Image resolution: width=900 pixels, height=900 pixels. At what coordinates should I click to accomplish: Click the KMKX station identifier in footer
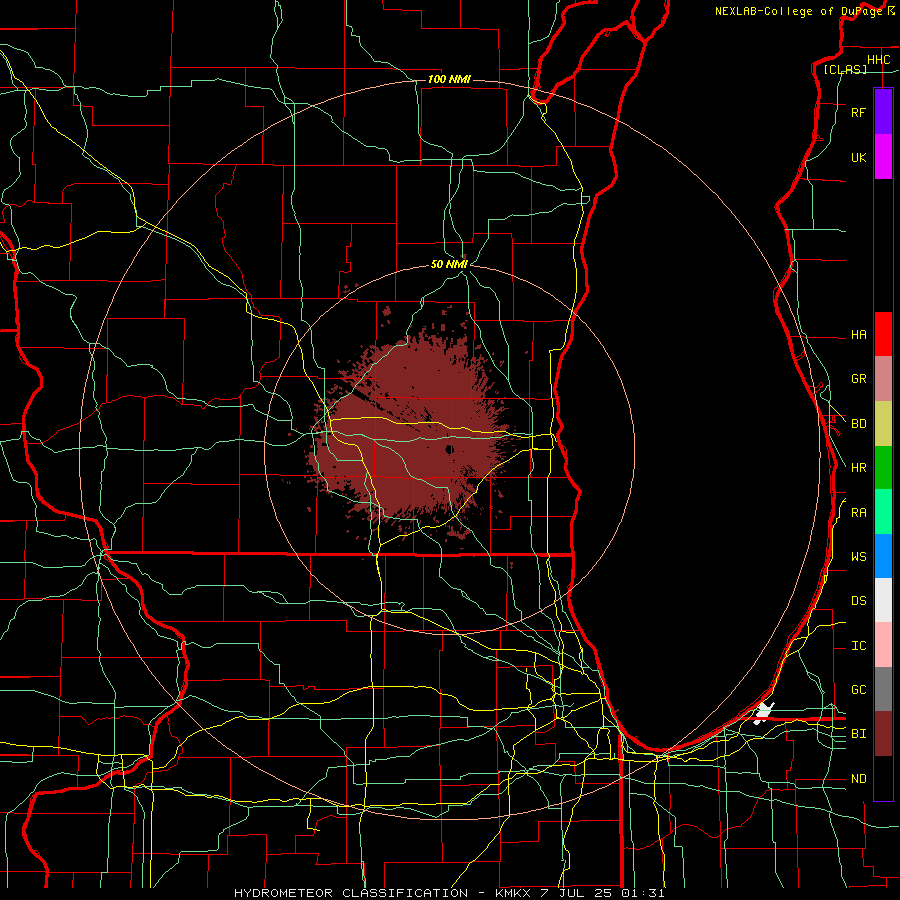(x=511, y=893)
